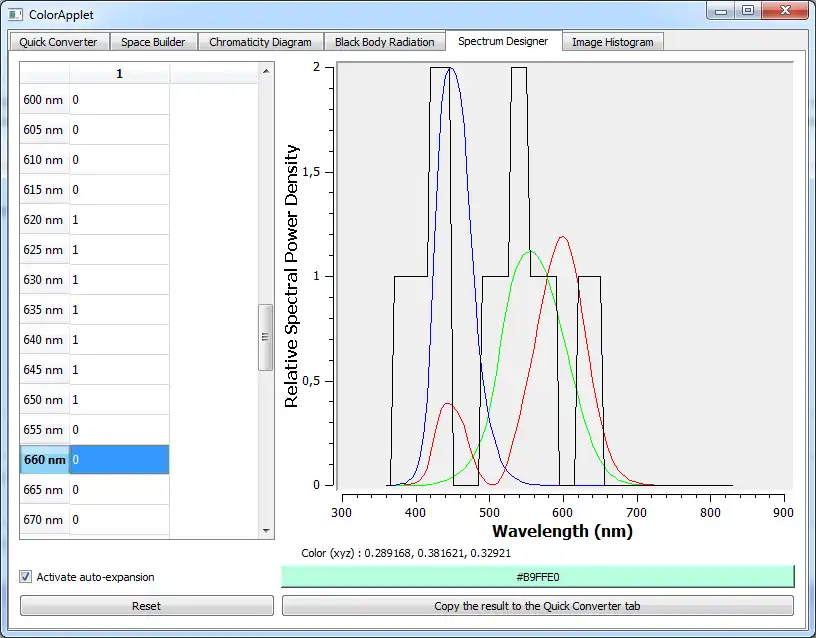Switch to the Quick Converter tab
The height and width of the screenshot is (638, 816).
pyautogui.click(x=58, y=42)
